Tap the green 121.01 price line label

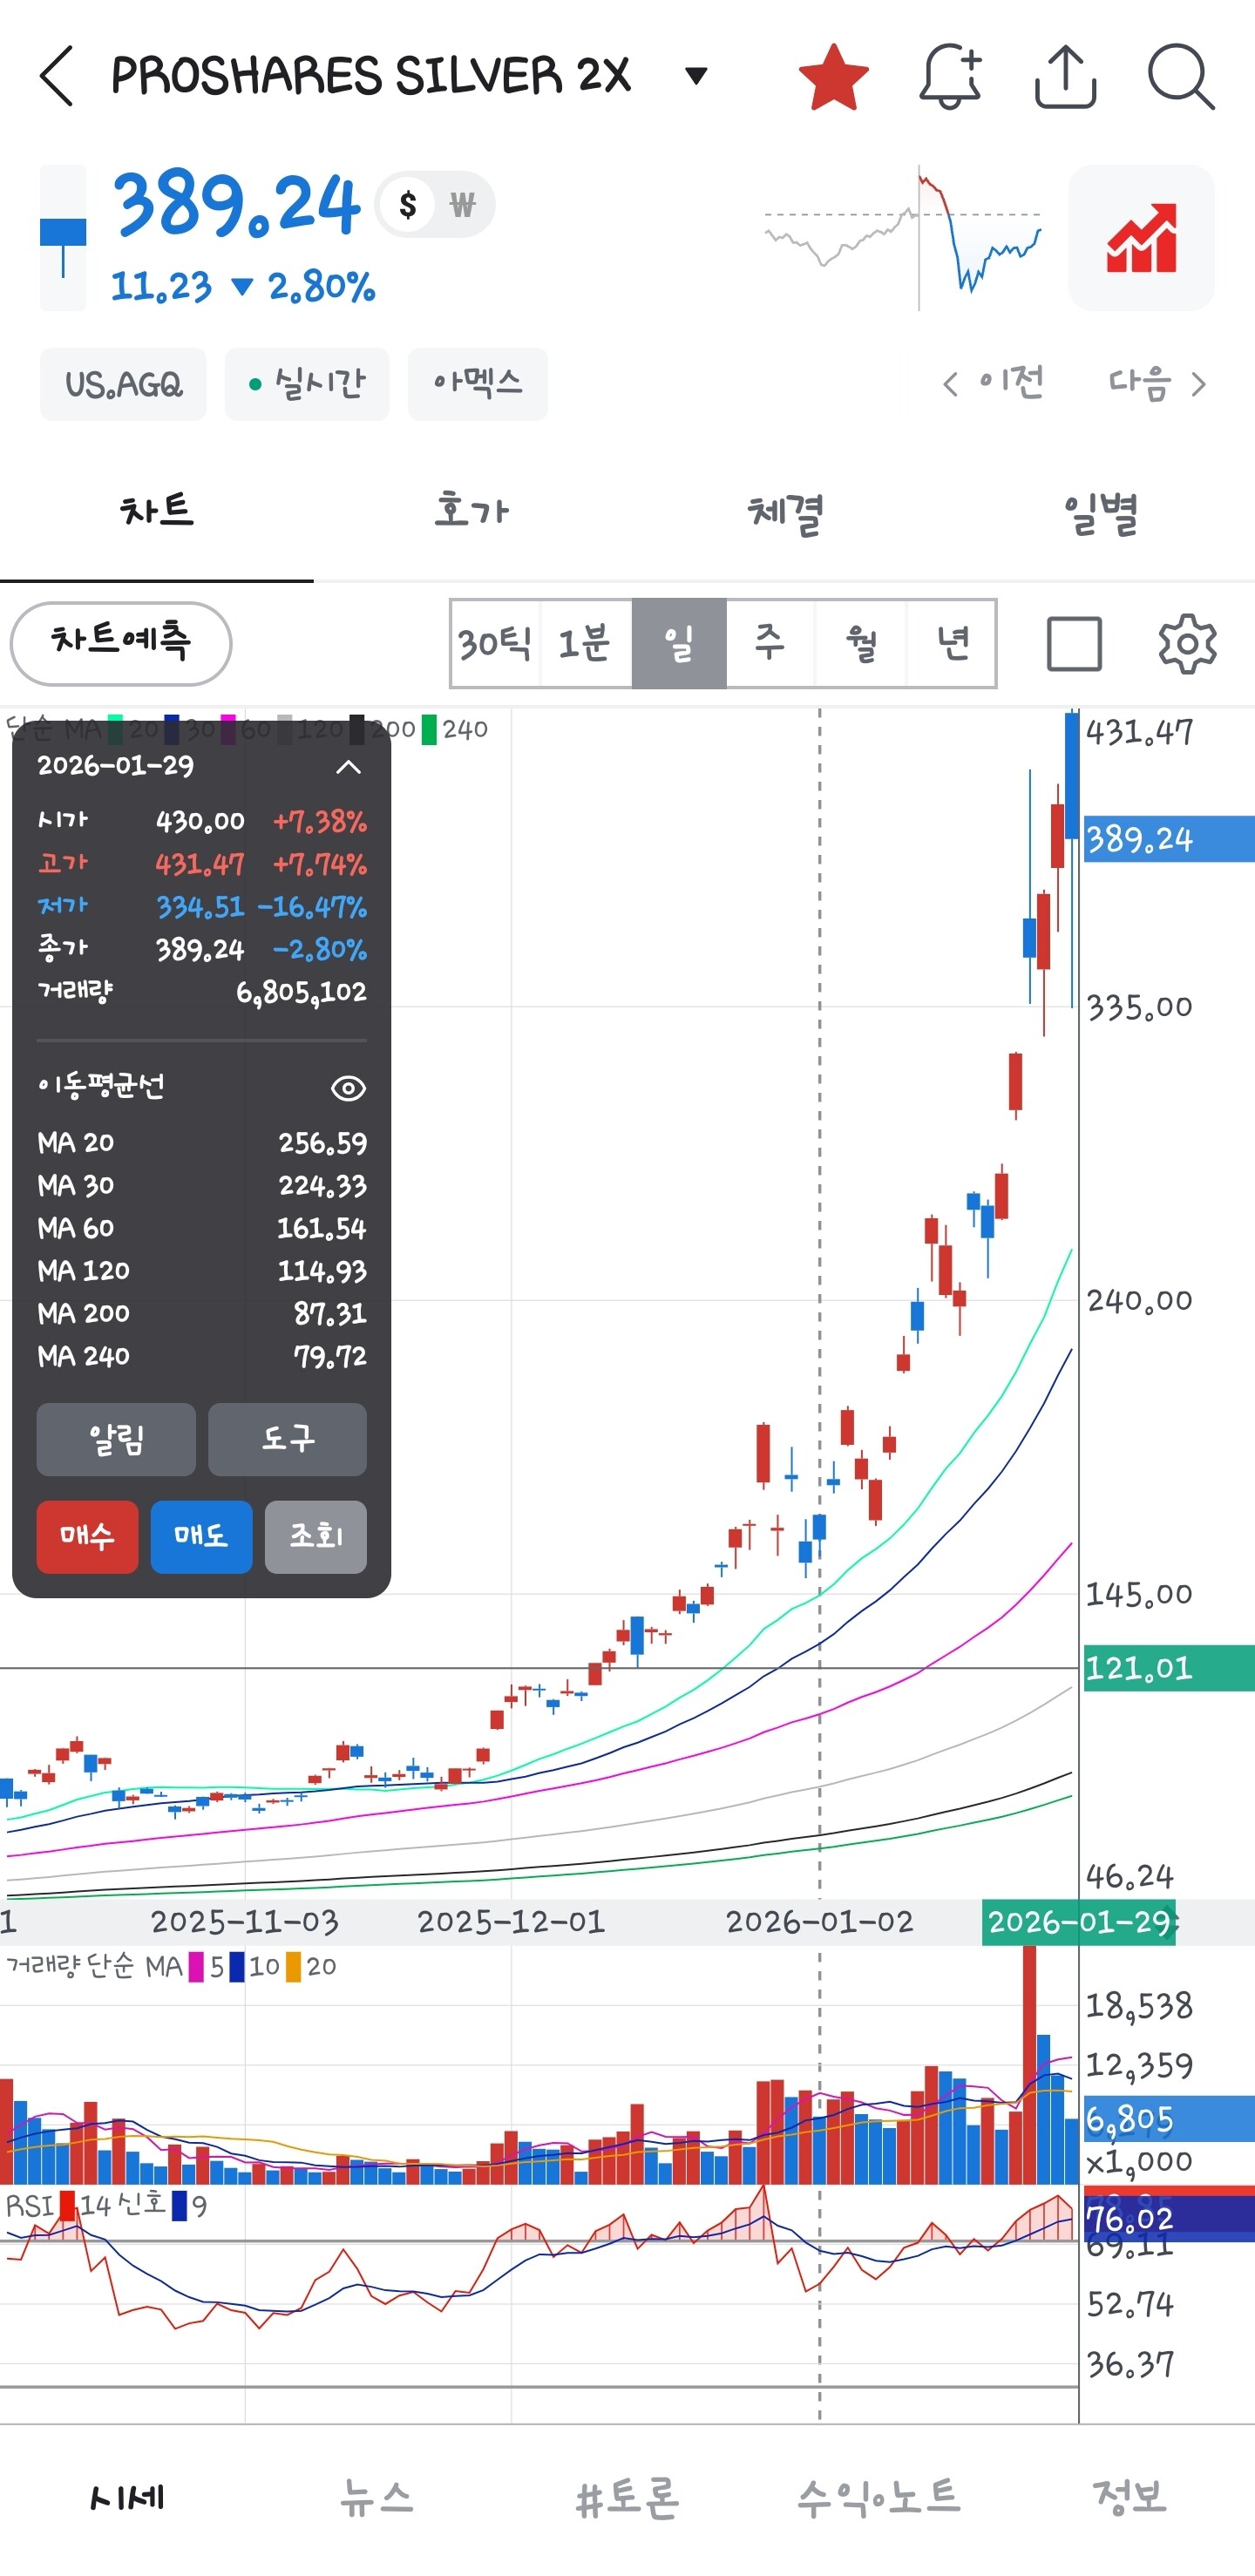[1169, 1668]
